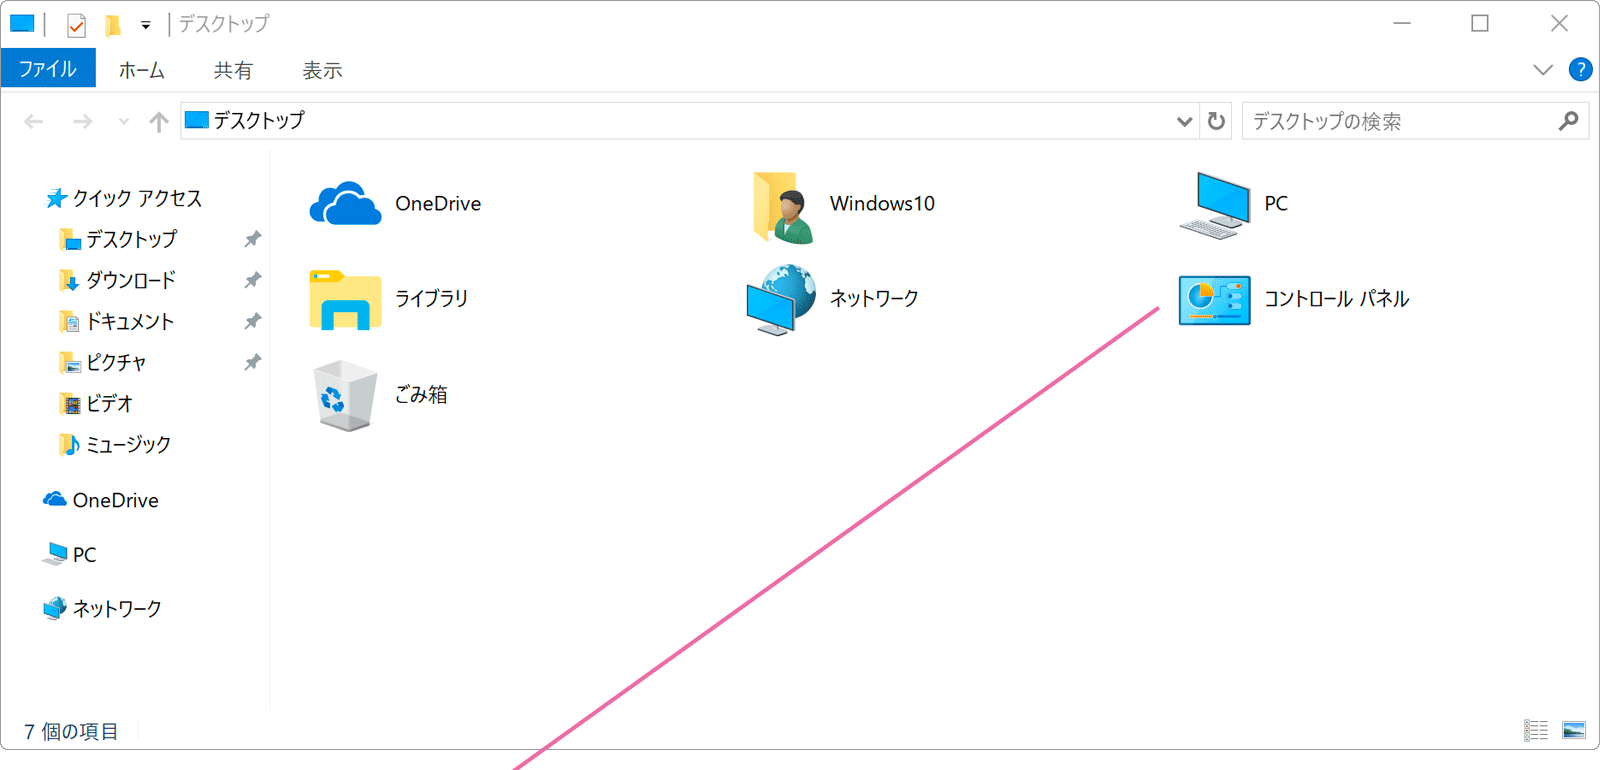1600x770 pixels.
Task: Expand the recent locations dropdown arrow
Action: tap(124, 122)
